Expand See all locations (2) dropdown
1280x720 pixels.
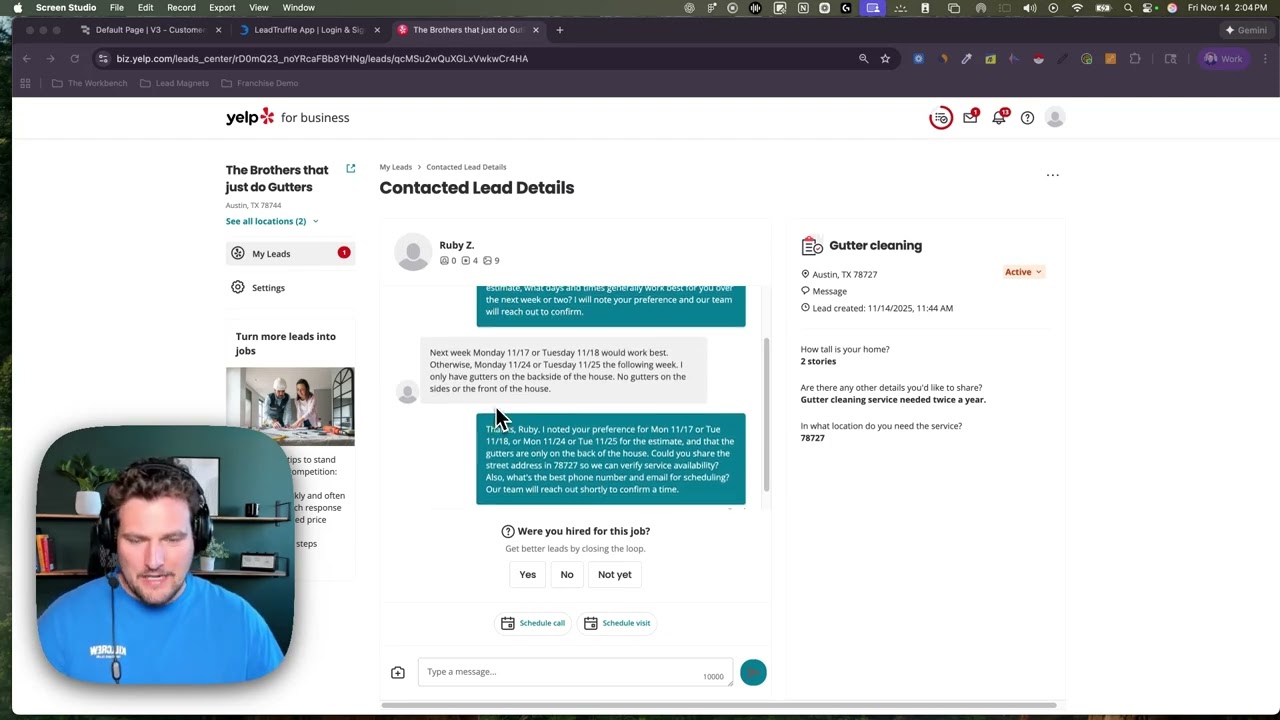(x=272, y=221)
